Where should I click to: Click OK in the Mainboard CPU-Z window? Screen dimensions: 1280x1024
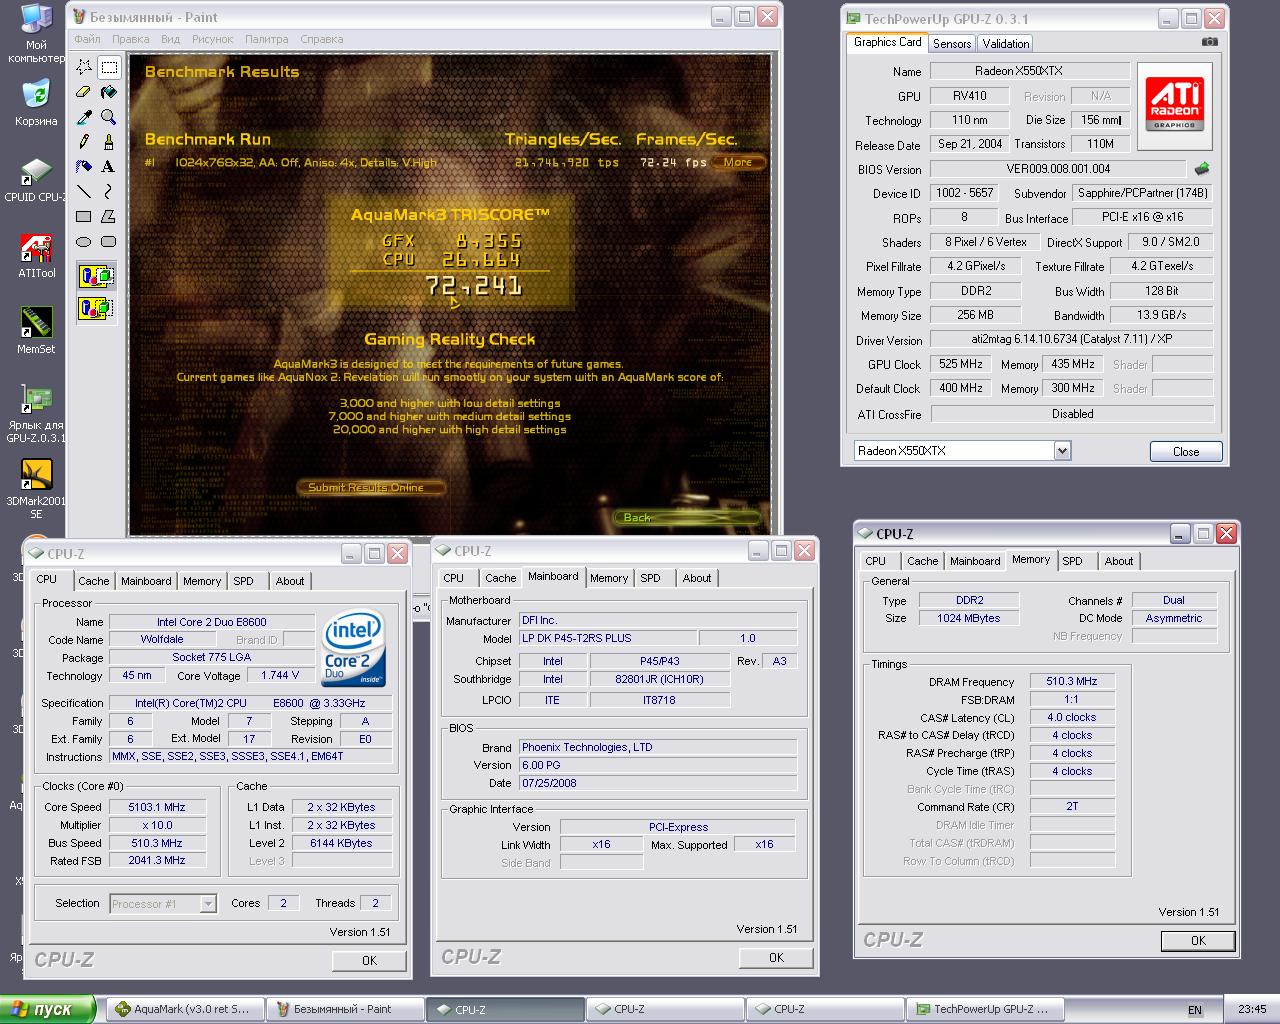(x=776, y=957)
